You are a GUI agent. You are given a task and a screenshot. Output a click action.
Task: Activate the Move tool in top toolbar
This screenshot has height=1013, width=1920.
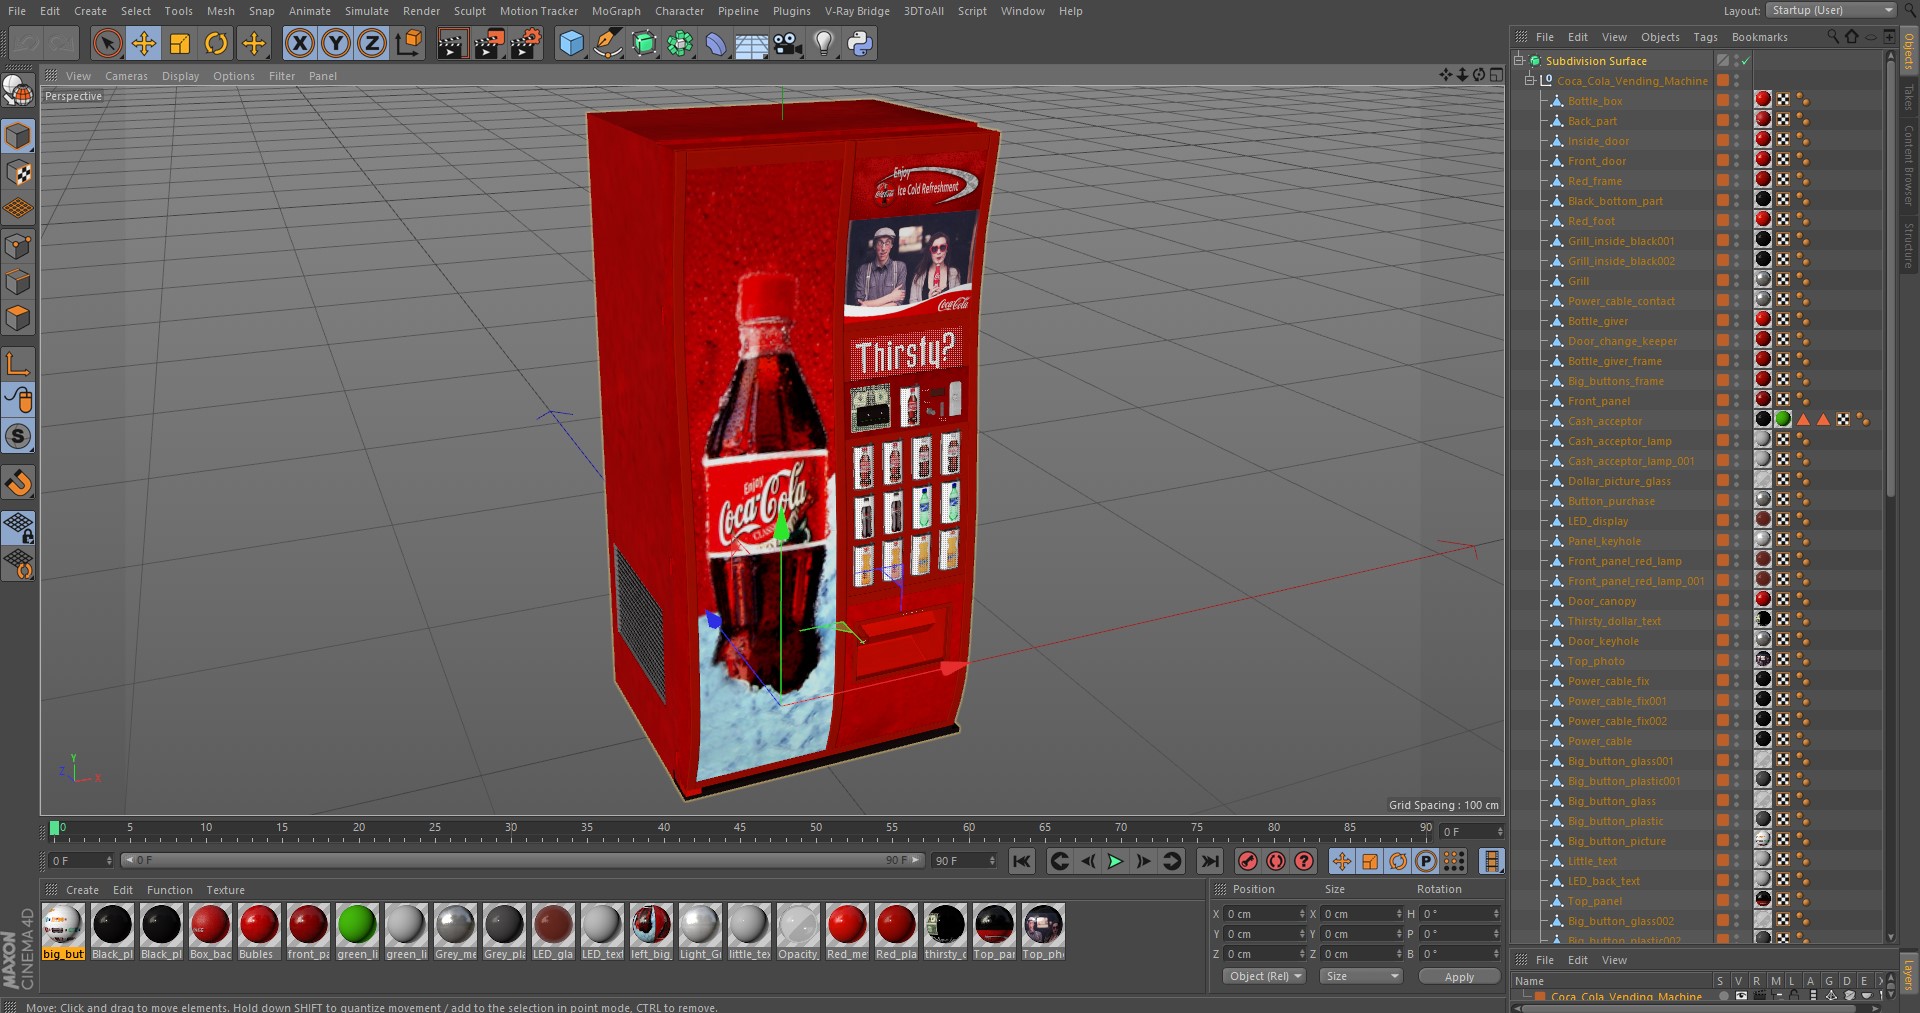[x=144, y=43]
